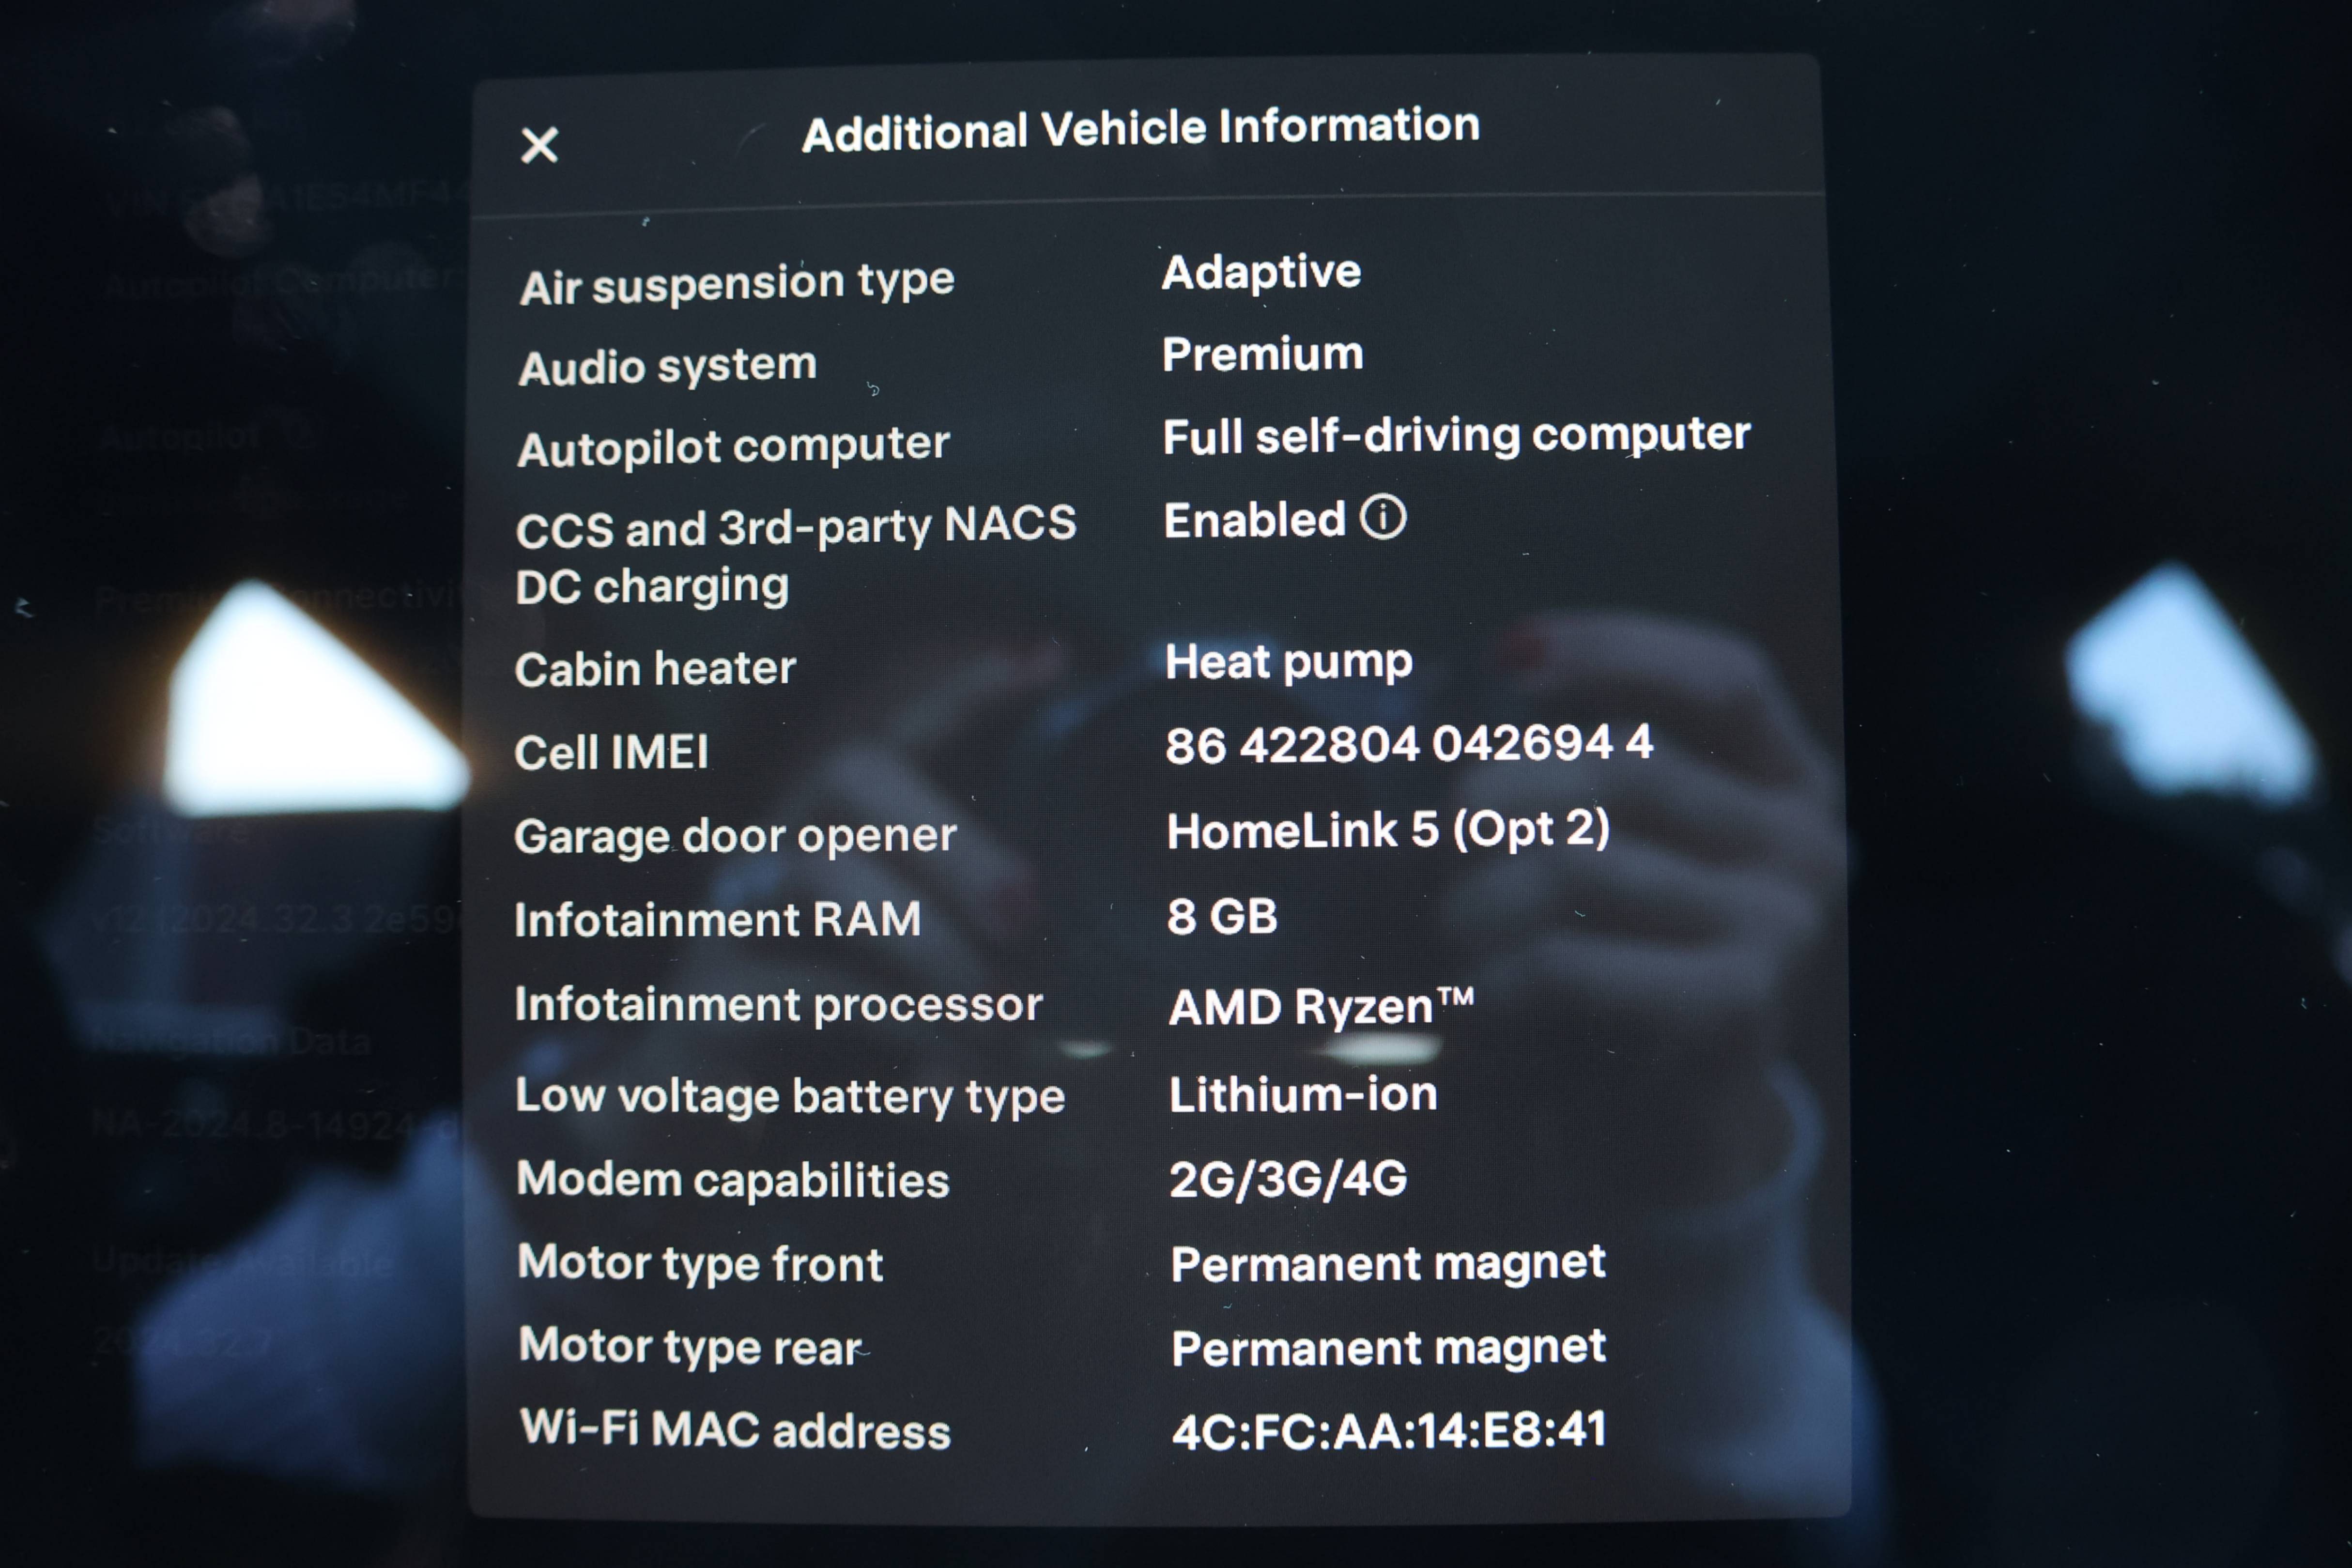This screenshot has height=1568, width=2352.
Task: Click the Motor type rear label
Action: [690, 1347]
